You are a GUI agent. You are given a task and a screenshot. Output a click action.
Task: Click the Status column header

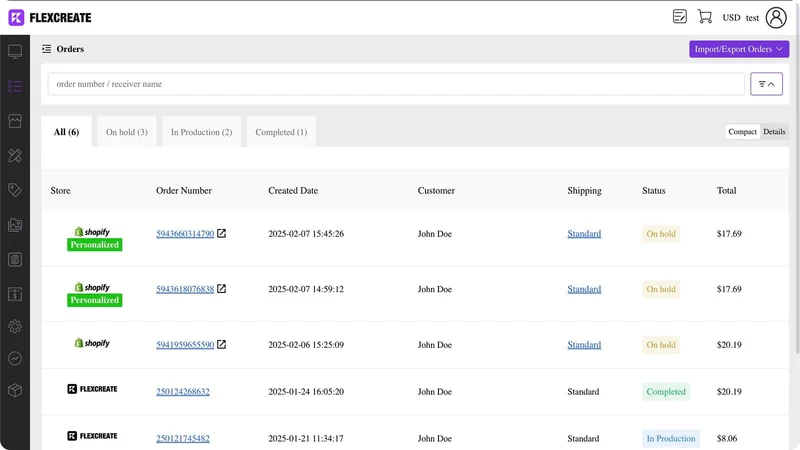point(654,191)
